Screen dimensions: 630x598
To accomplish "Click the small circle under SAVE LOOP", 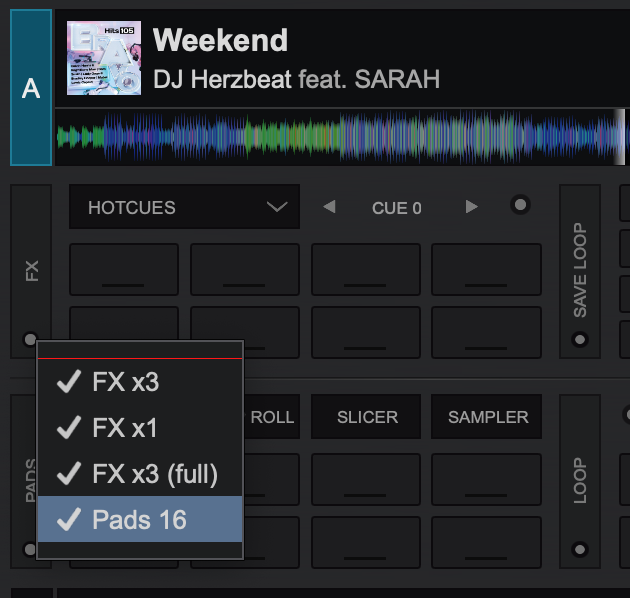I will click(580, 340).
